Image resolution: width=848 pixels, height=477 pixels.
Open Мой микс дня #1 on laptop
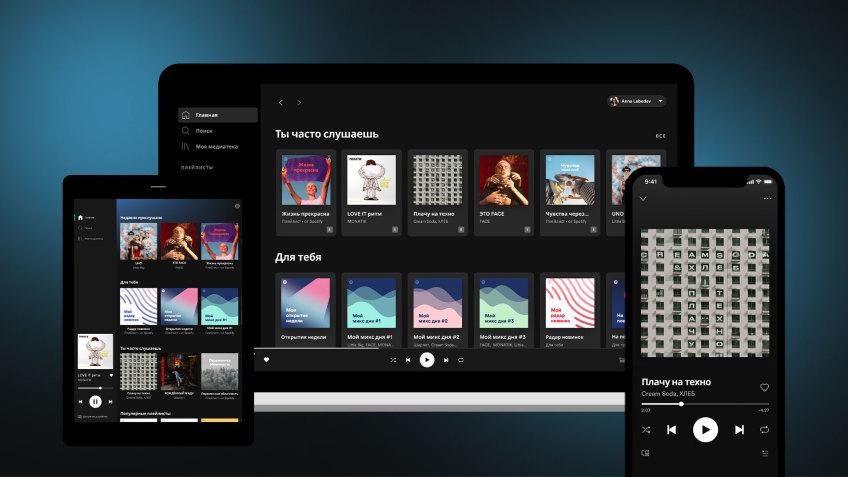[372, 310]
